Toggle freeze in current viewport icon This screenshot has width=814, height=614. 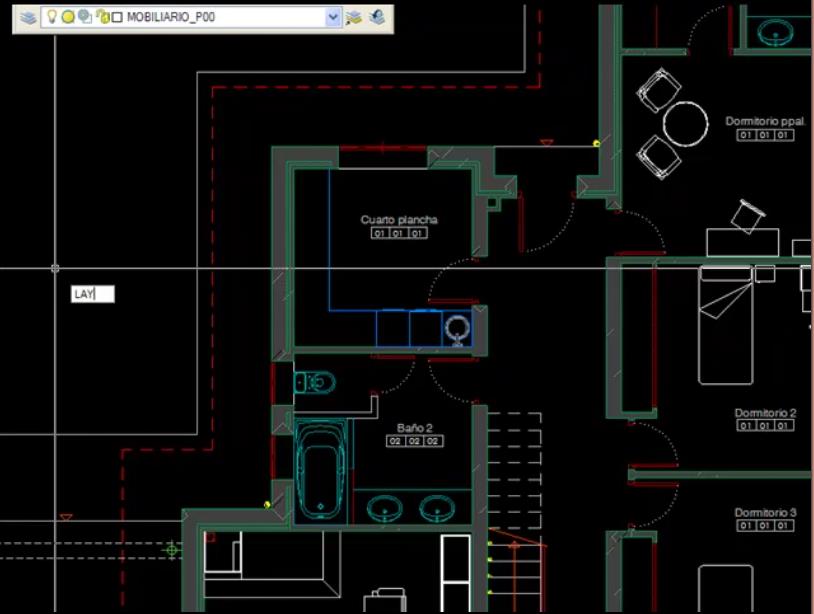pos(85,17)
